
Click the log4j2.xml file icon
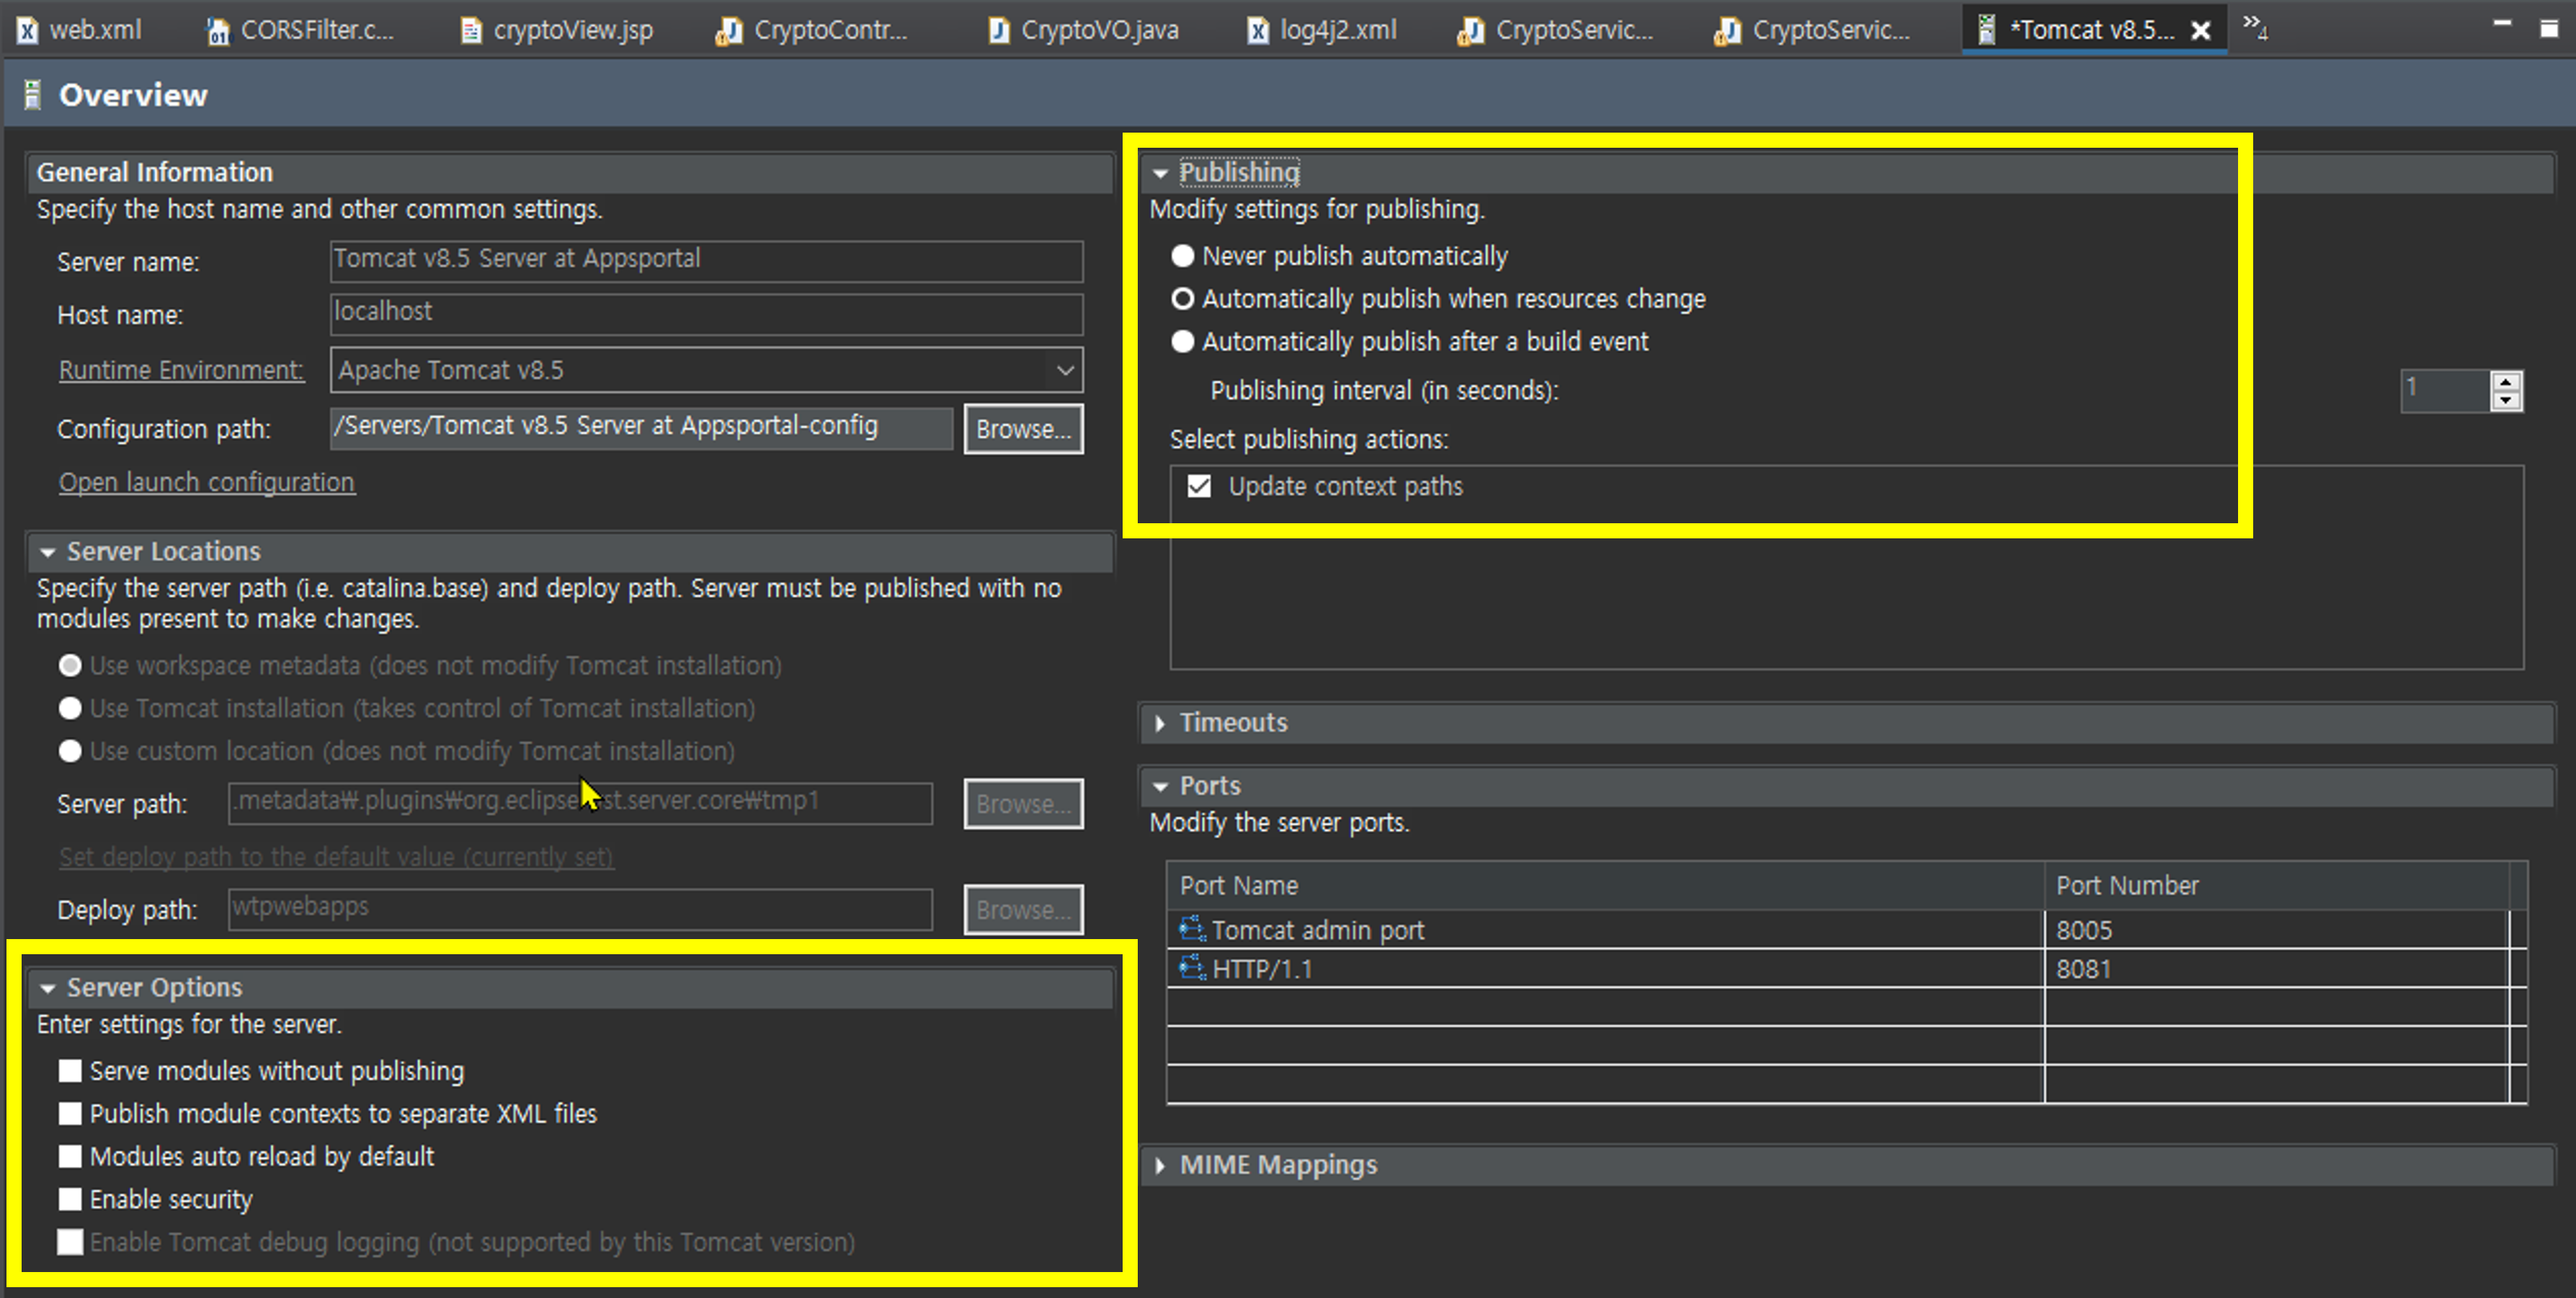tap(1258, 31)
